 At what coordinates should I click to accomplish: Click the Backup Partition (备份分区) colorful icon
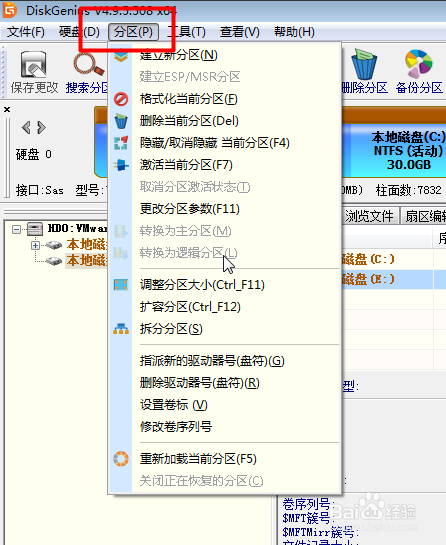click(419, 64)
